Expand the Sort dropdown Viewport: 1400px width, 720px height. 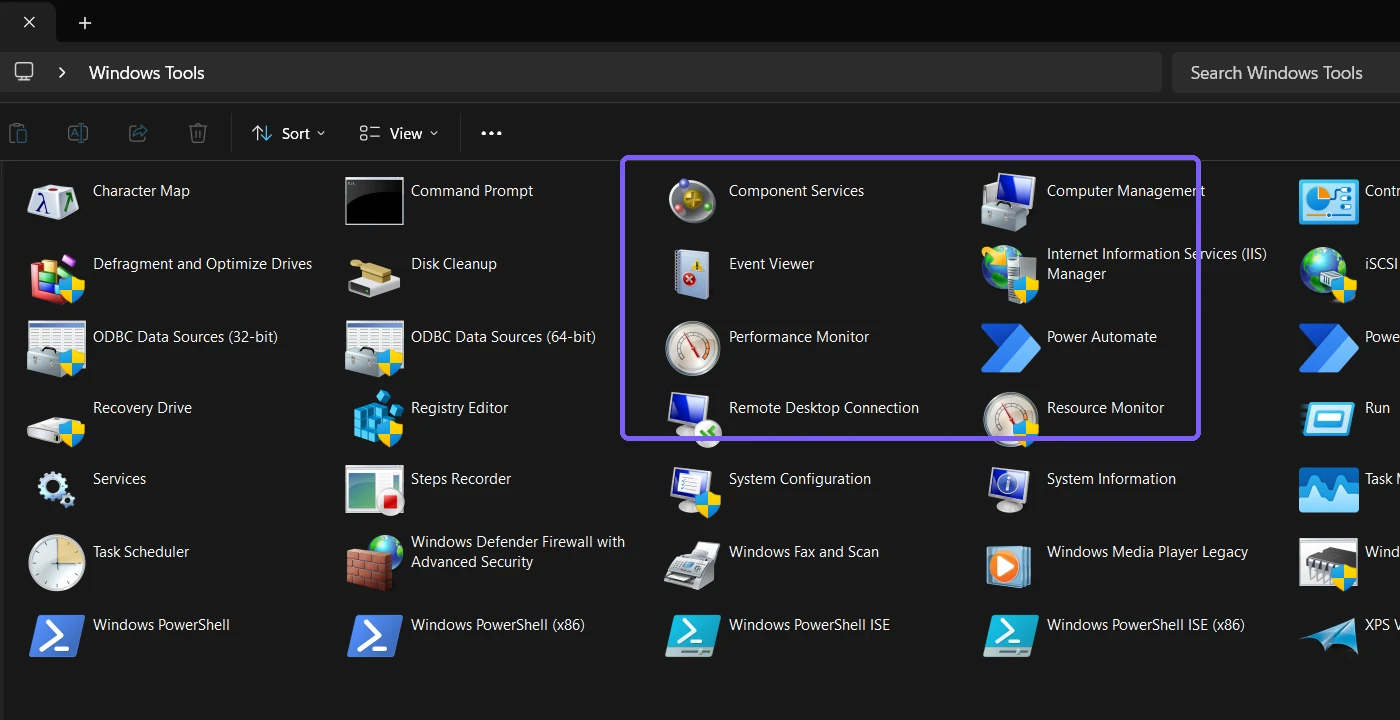click(288, 133)
